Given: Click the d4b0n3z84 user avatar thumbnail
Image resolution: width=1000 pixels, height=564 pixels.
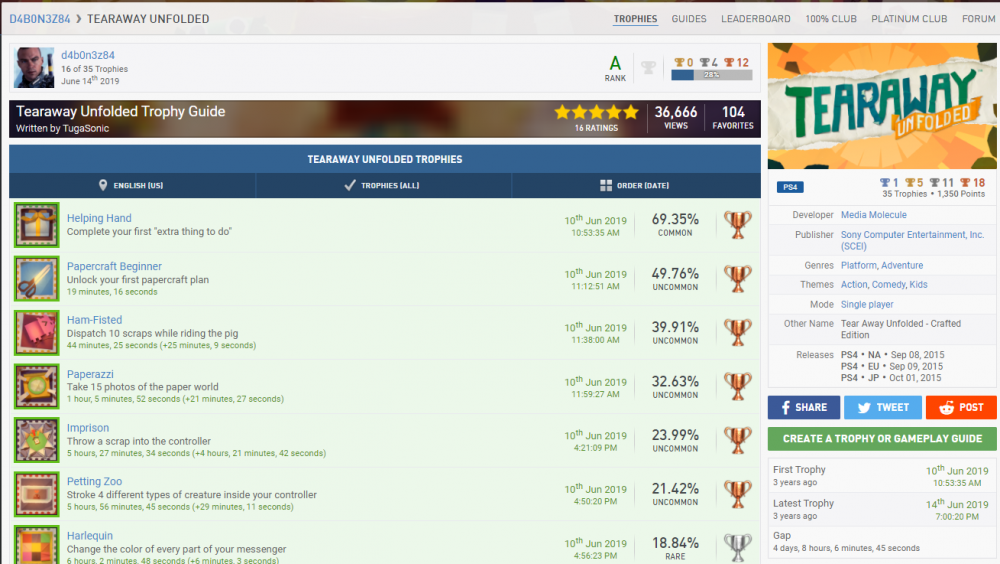Looking at the screenshot, I should coord(34,67).
